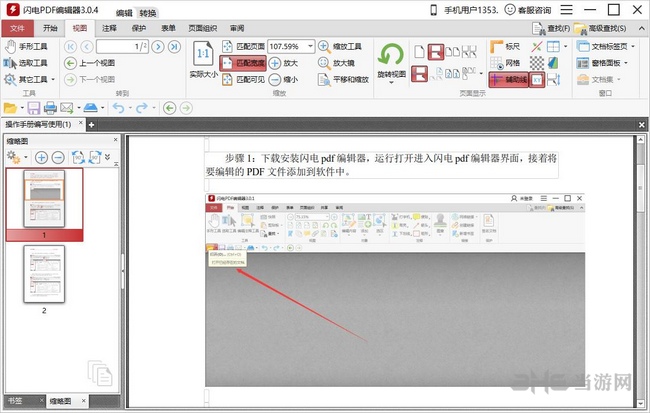Open 平移和缩放 pan and zoom
The height and width of the screenshot is (413, 650).
tap(343, 79)
